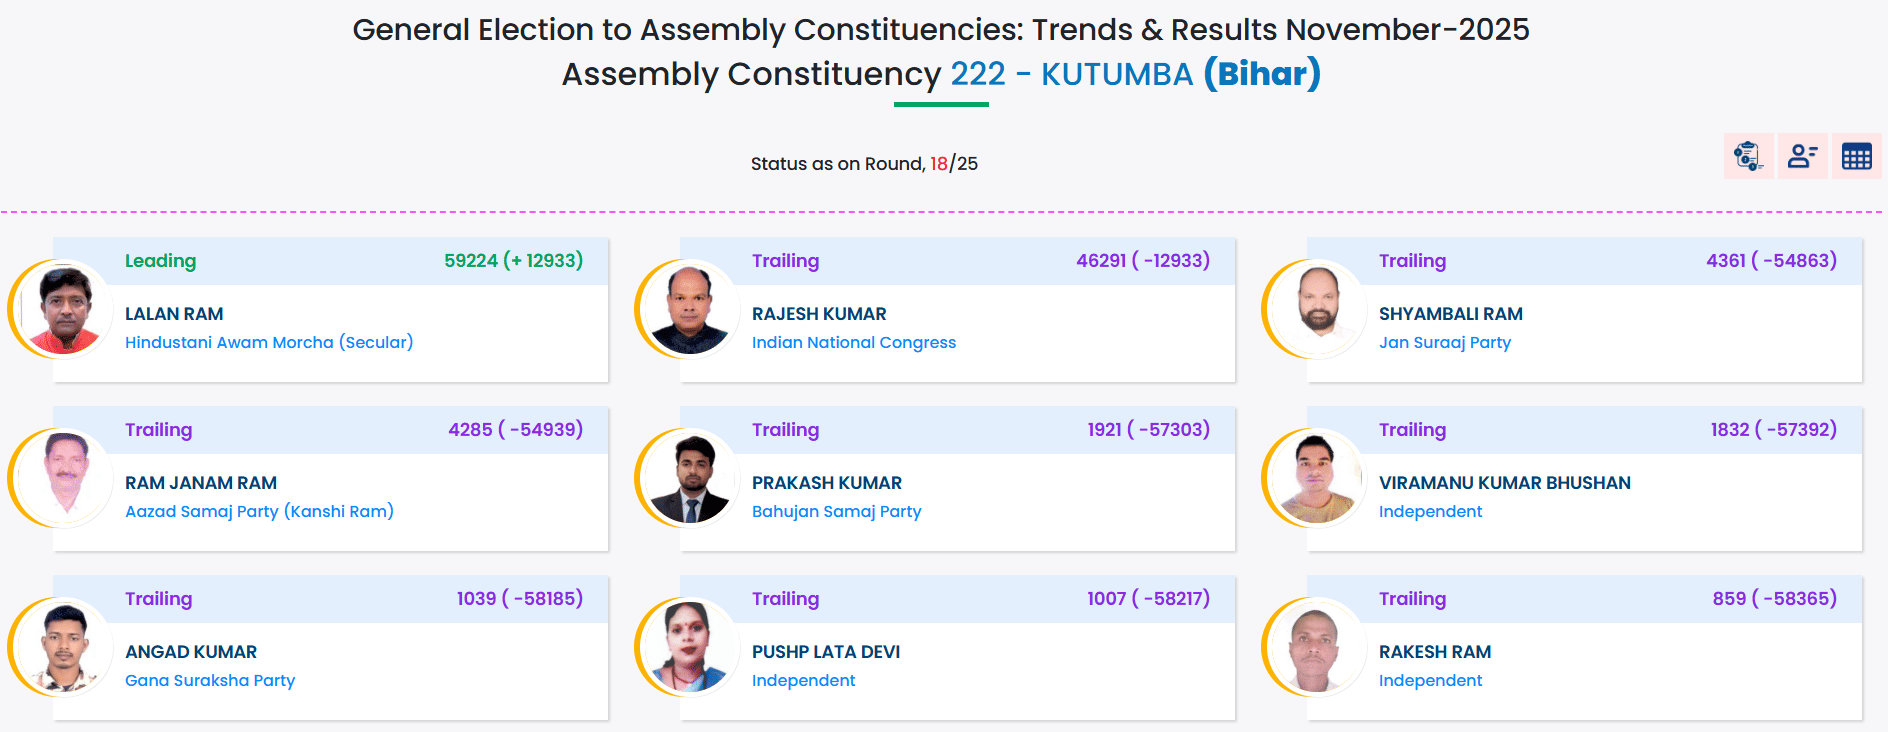The height and width of the screenshot is (732, 1888).
Task: Click Pushp Lata Devi's photo
Action: (x=690, y=647)
